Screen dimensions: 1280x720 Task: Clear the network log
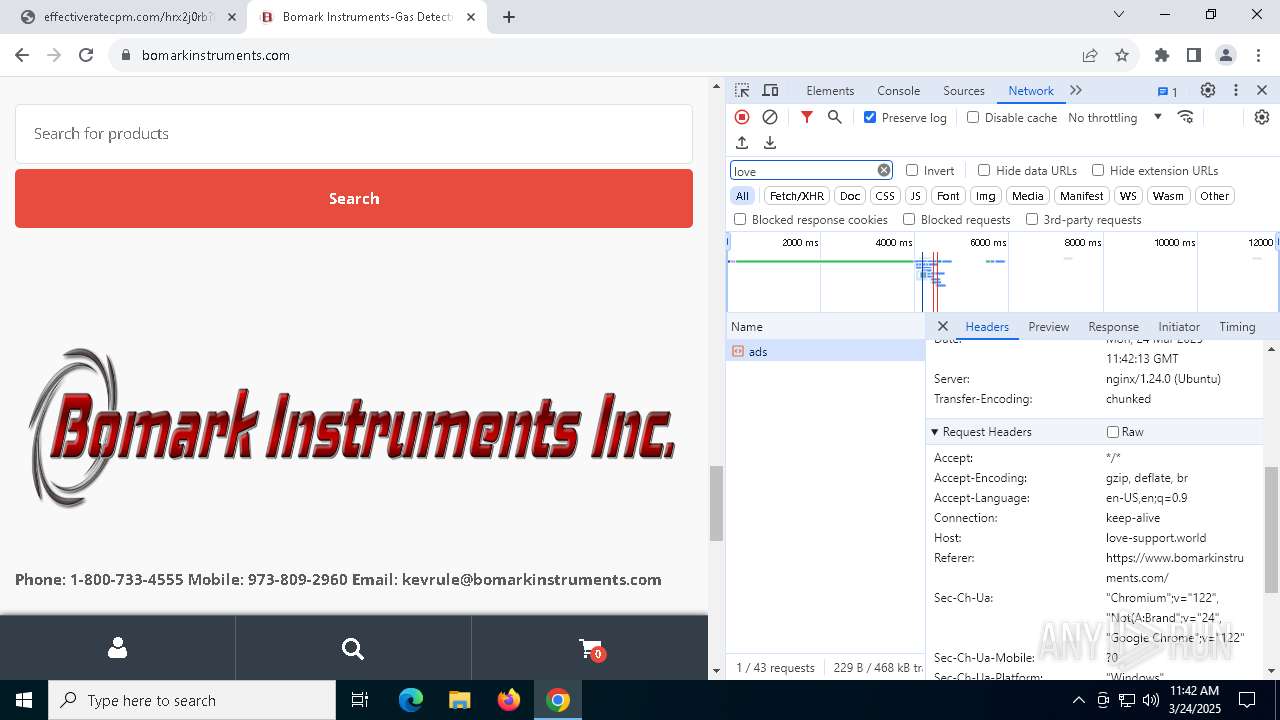770,117
